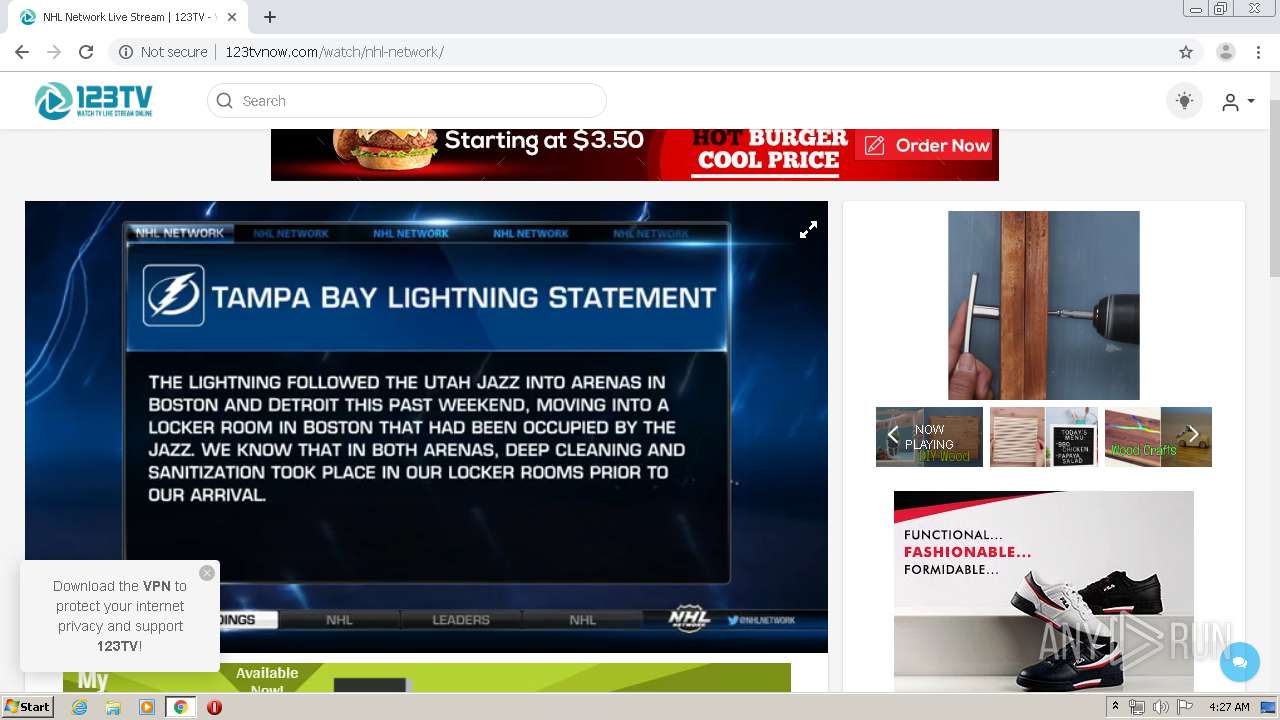
Task: Open a new browser tab
Action: tap(270, 17)
